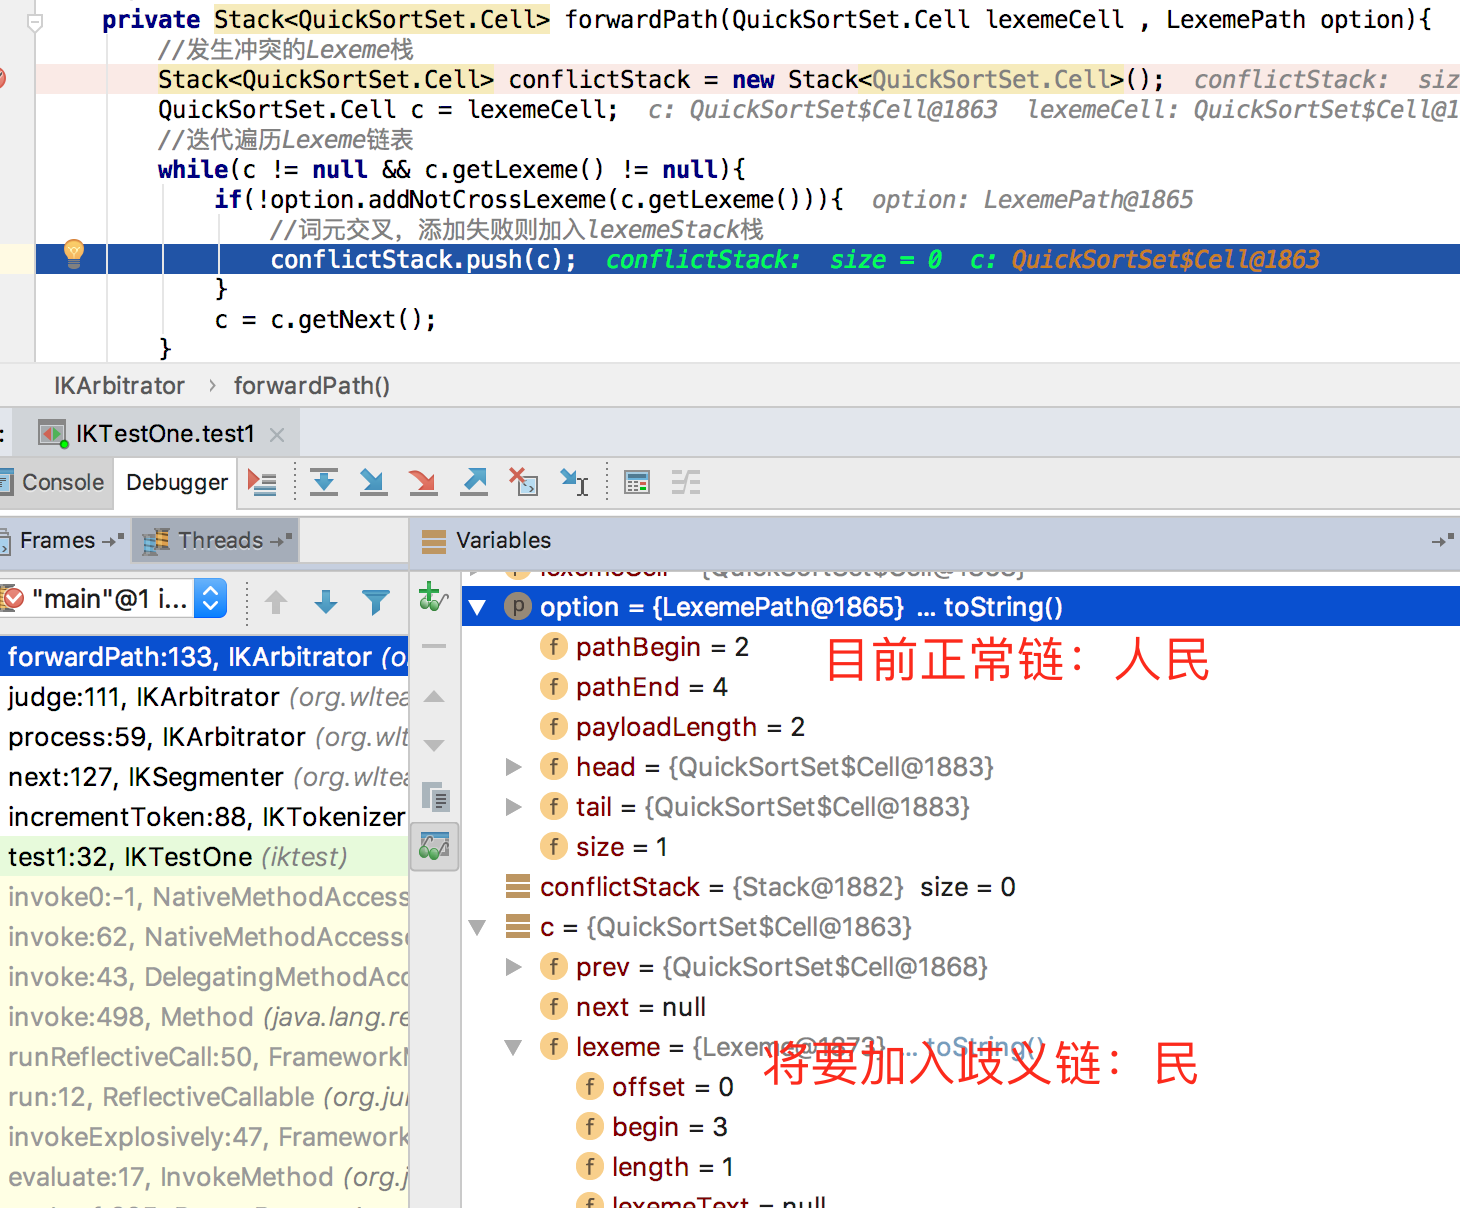Select frame invoke:498, Method

204,1017
